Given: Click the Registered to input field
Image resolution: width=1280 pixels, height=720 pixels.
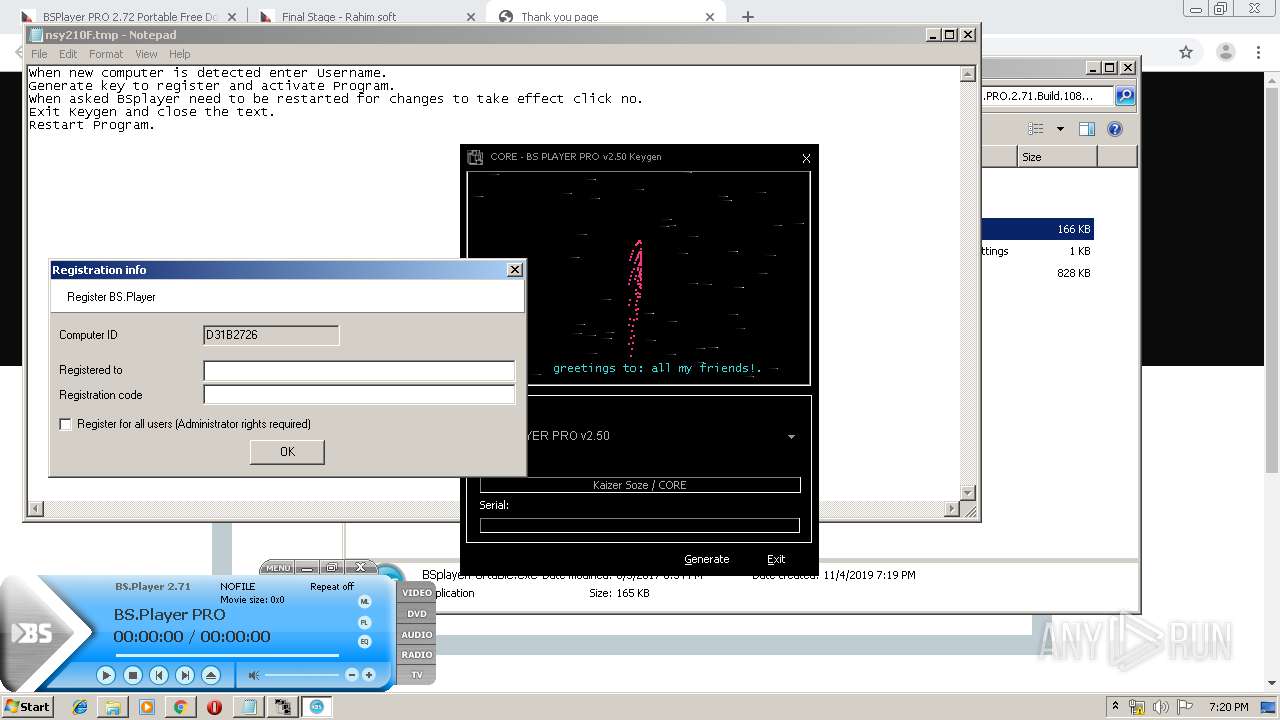Looking at the screenshot, I should tap(359, 370).
